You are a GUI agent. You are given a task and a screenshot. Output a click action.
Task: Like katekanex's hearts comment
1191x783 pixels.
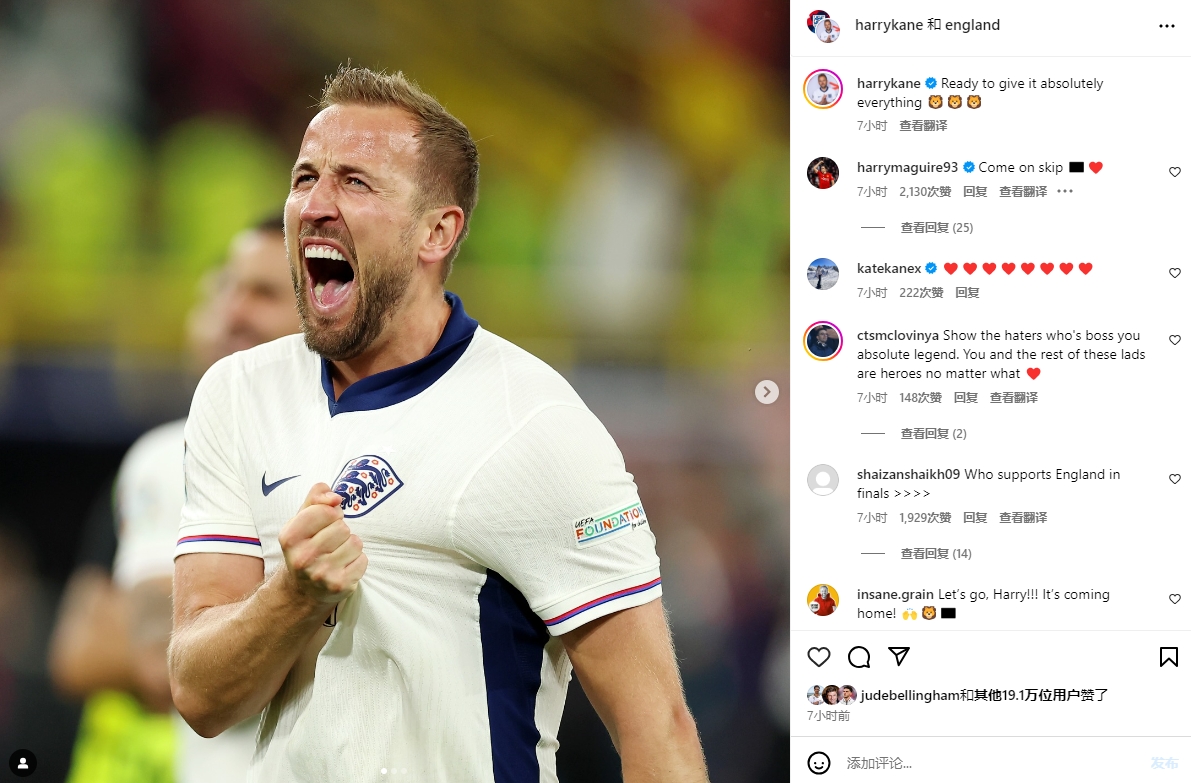click(x=1174, y=273)
